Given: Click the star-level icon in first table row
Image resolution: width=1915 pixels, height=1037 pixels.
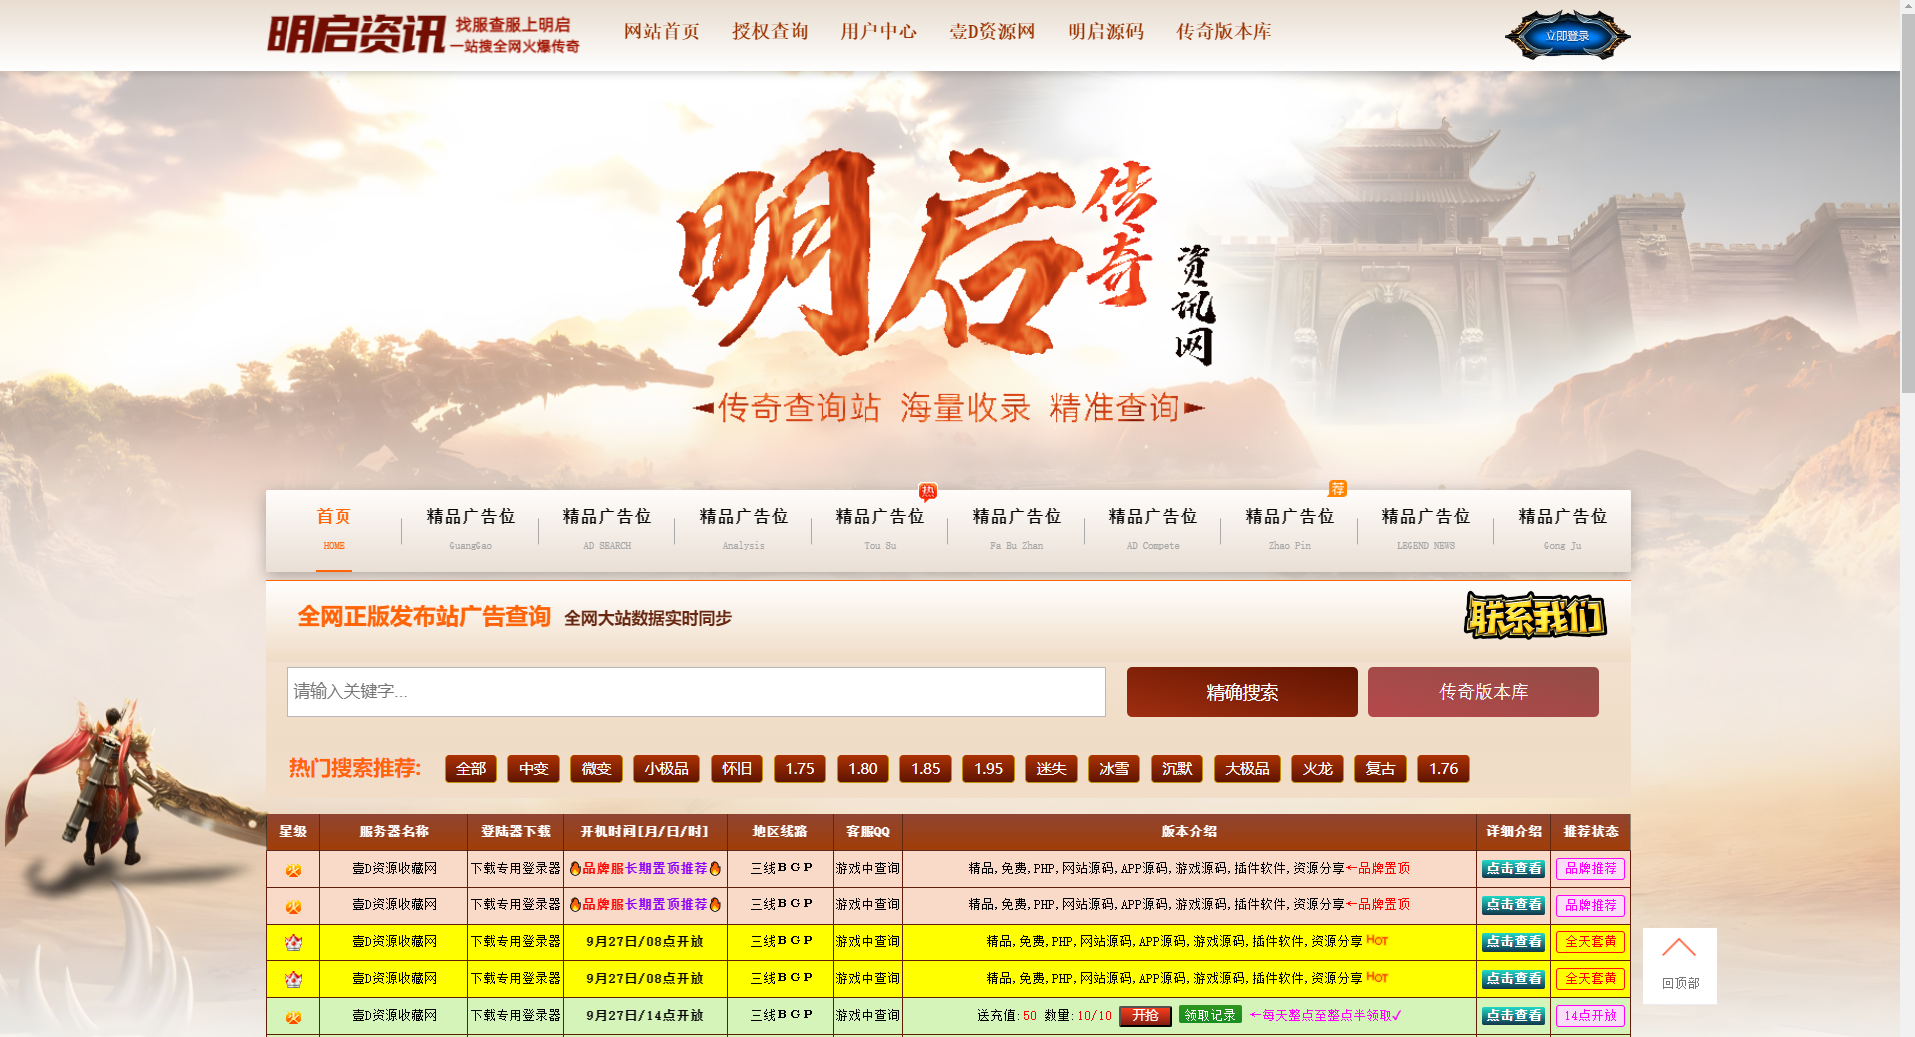Looking at the screenshot, I should tap(293, 869).
